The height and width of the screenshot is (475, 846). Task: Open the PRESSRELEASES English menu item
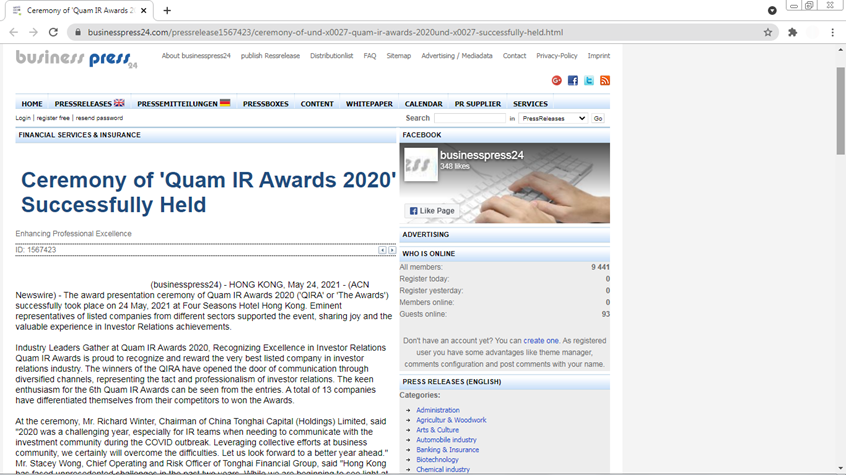[x=89, y=104]
